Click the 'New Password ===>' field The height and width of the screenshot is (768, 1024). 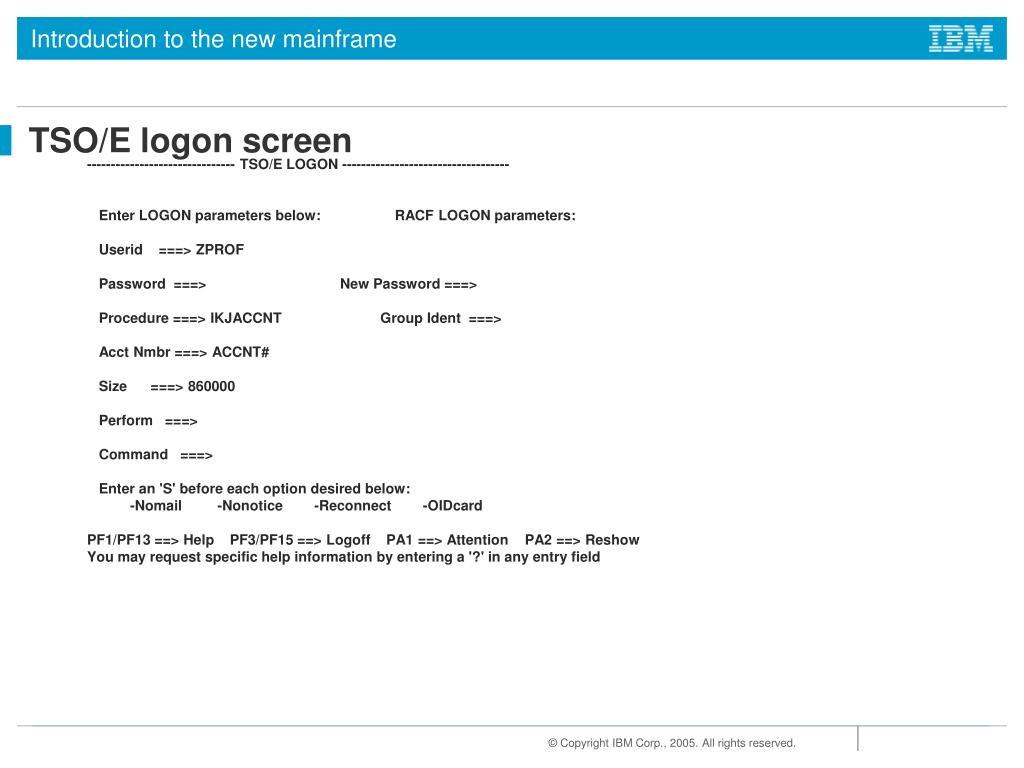408,284
